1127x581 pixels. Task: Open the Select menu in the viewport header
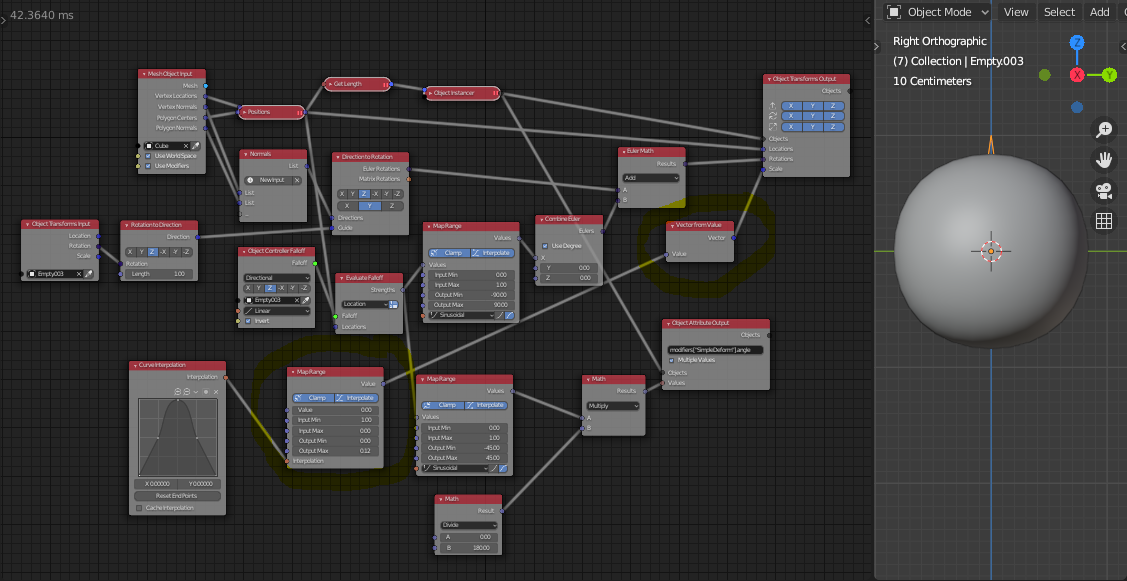click(1059, 12)
